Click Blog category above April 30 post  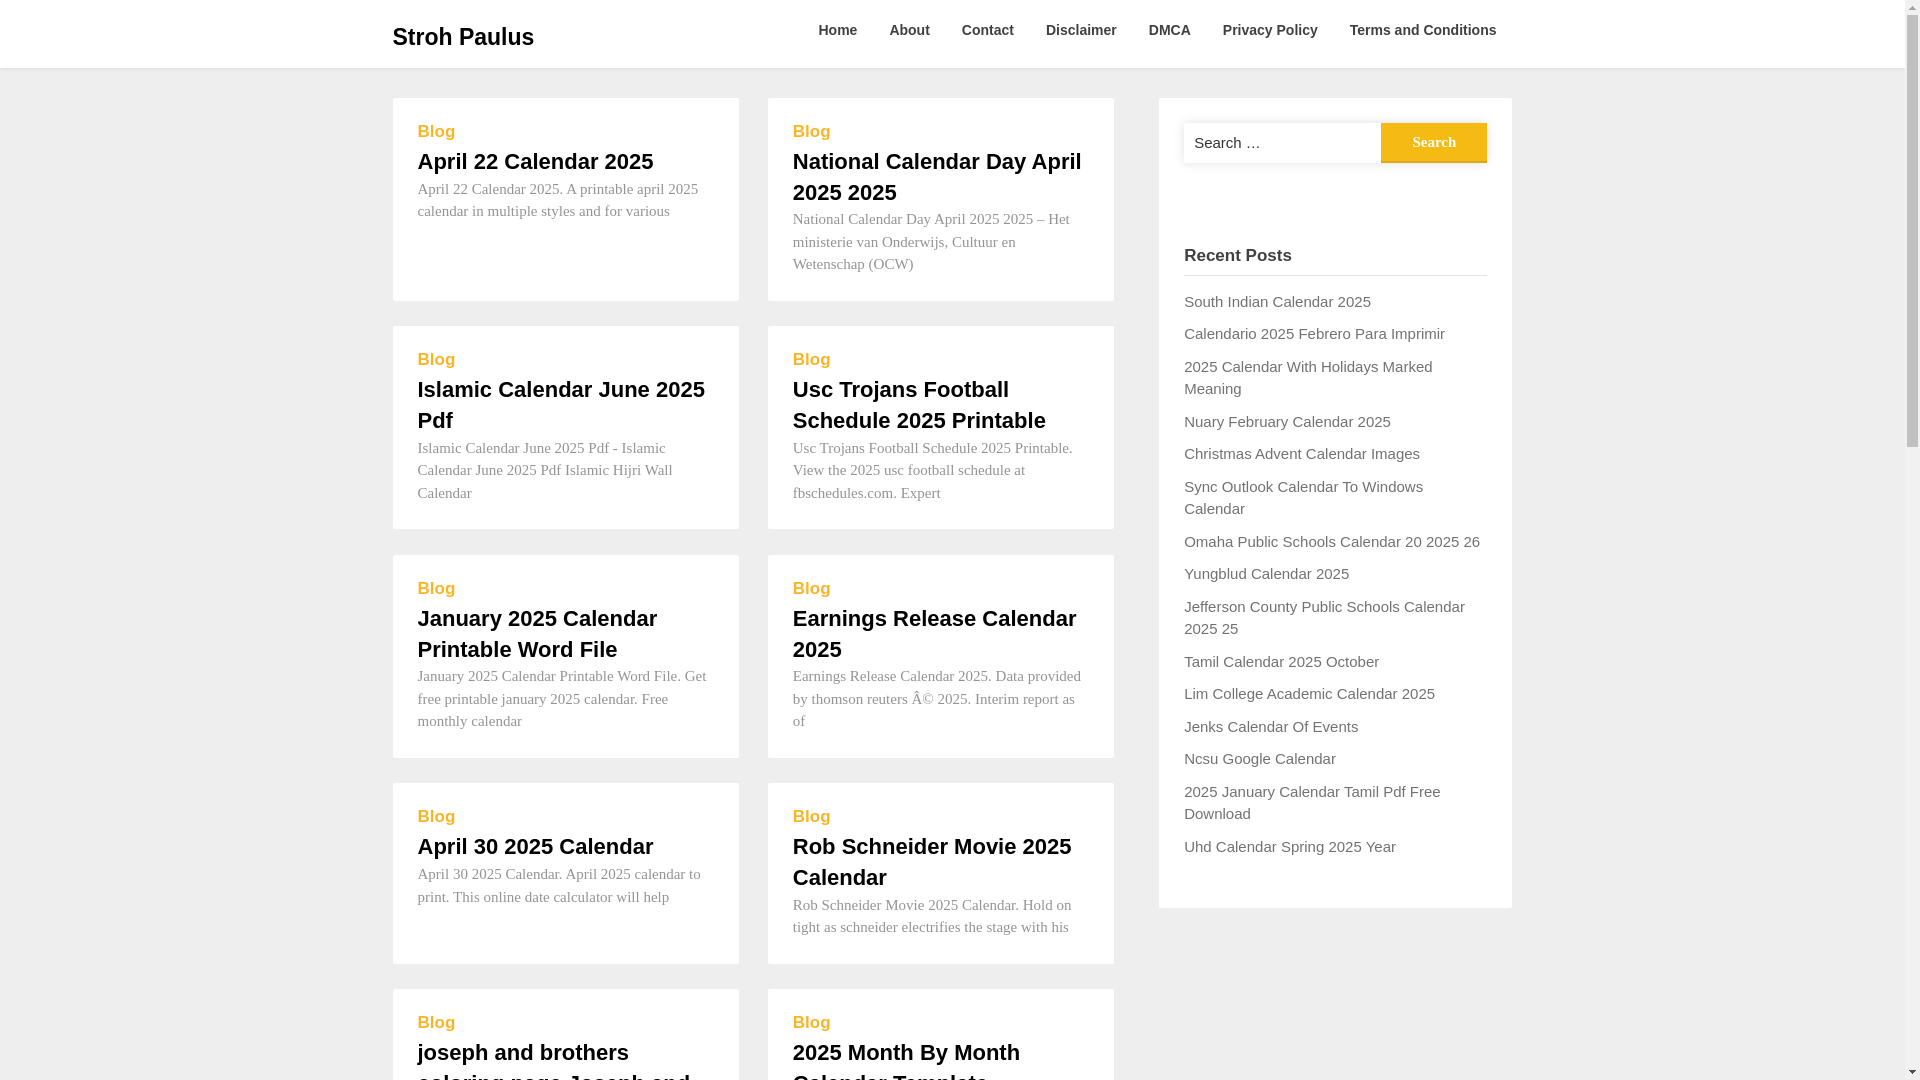click(x=436, y=817)
